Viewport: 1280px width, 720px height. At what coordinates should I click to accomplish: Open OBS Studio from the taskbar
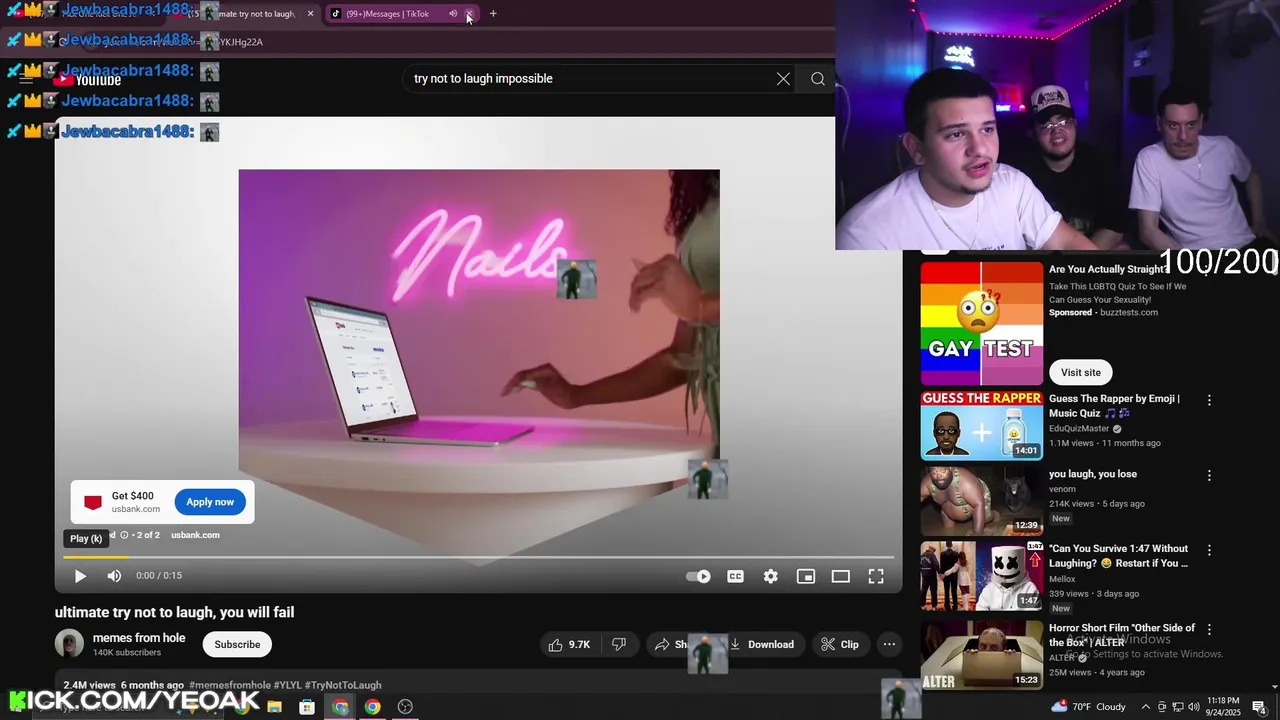click(405, 707)
